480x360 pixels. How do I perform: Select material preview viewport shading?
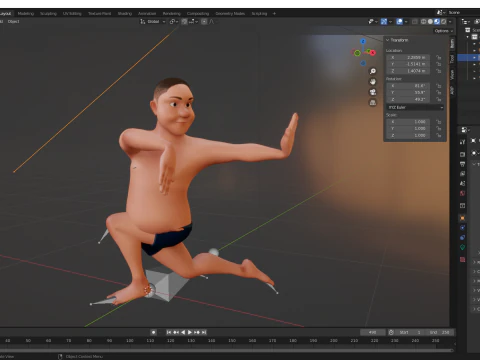pos(437,22)
